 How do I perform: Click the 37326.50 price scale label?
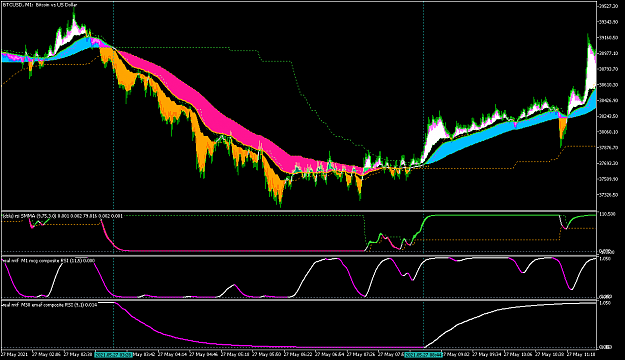[609, 195]
